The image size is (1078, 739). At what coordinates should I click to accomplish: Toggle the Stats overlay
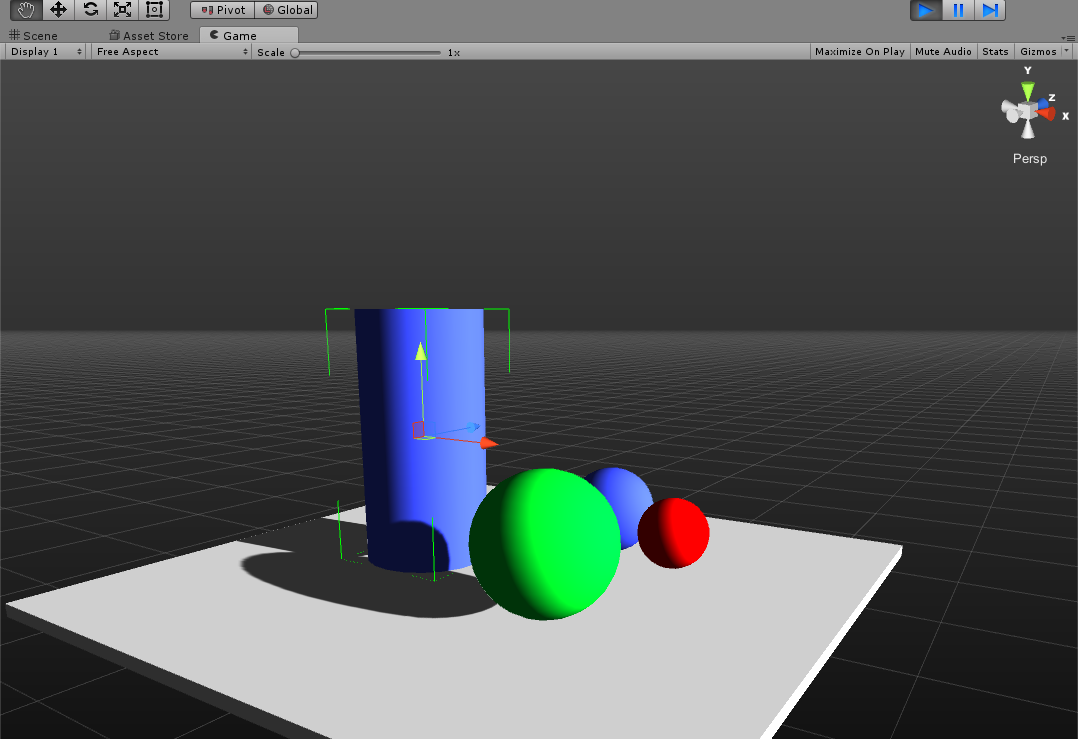point(996,52)
